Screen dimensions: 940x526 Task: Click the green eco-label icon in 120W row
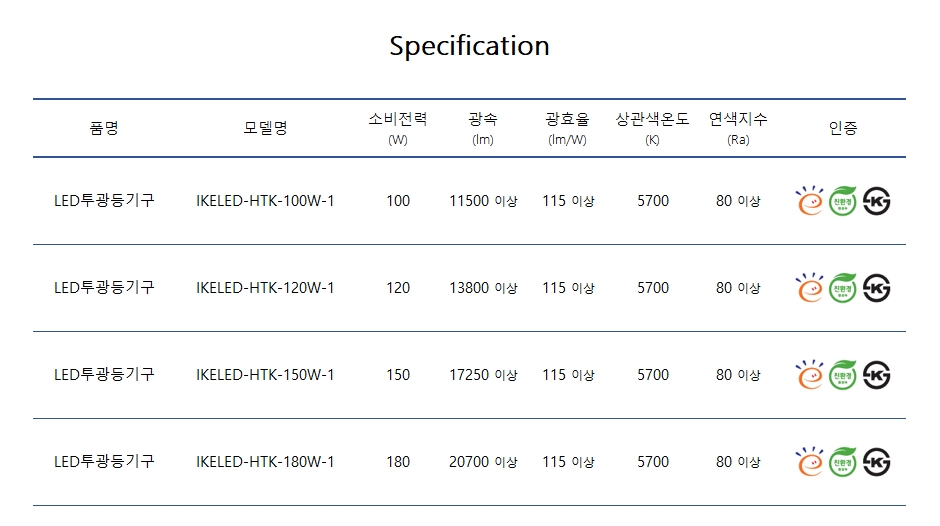coord(843,288)
